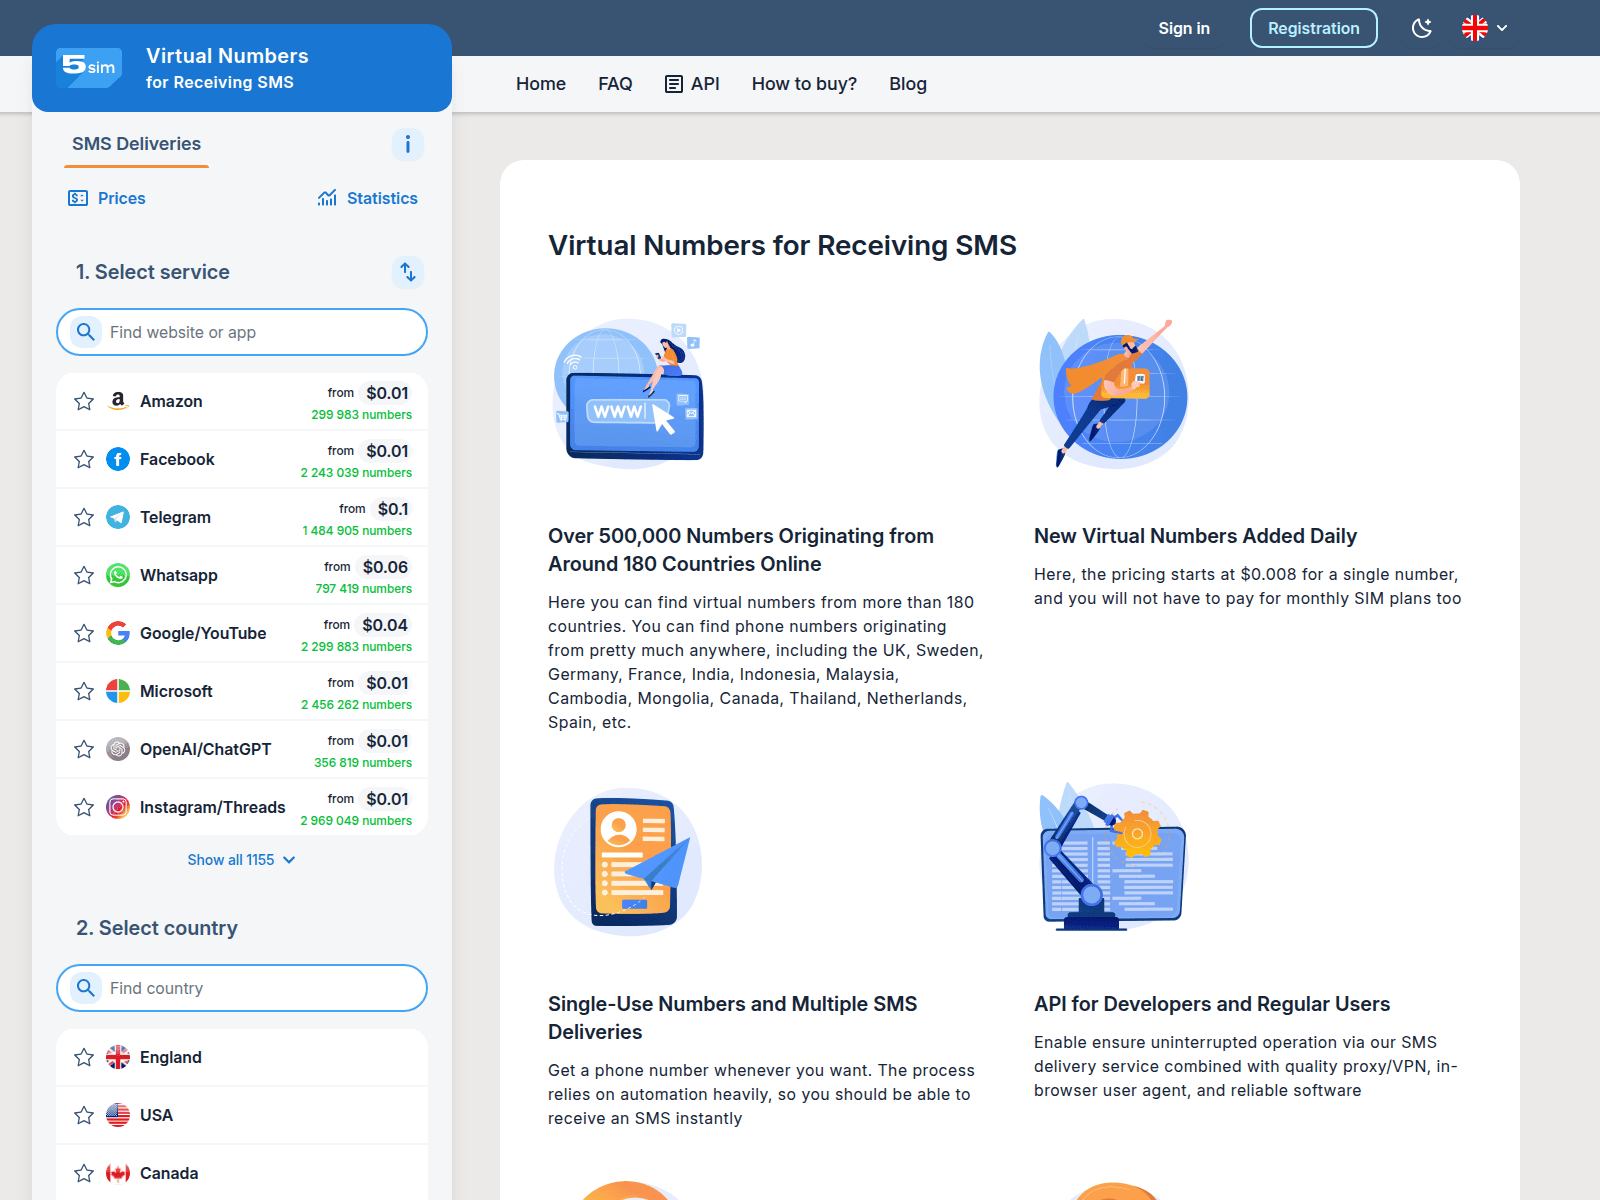Select the SMS Deliveries tab
This screenshot has width=1600, height=1200.
click(x=136, y=144)
